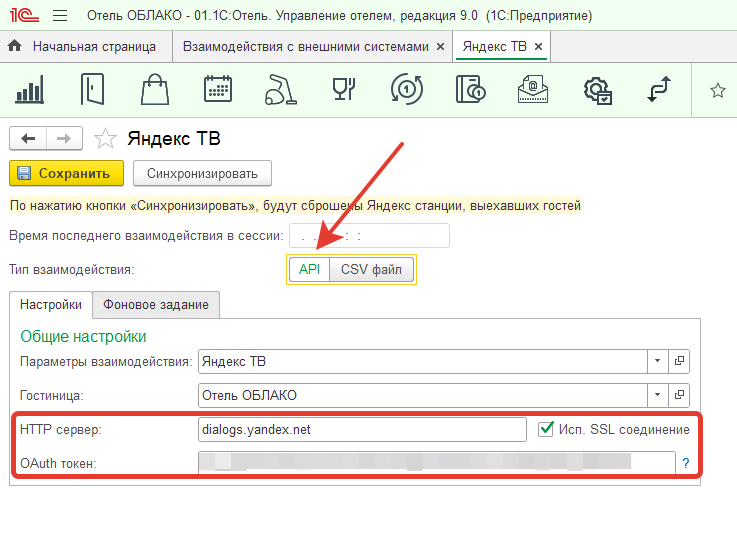Image resolution: width=737 pixels, height=540 pixels.
Task: Close the Взаимодействия с внешними системами tab
Action: click(x=440, y=46)
